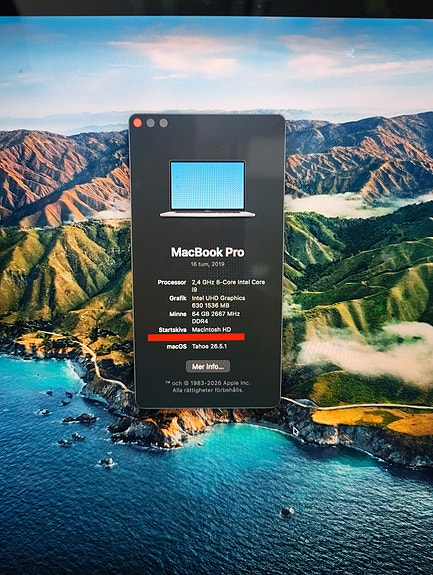Click the Mer info... button
The height and width of the screenshot is (575, 433).
(208, 366)
